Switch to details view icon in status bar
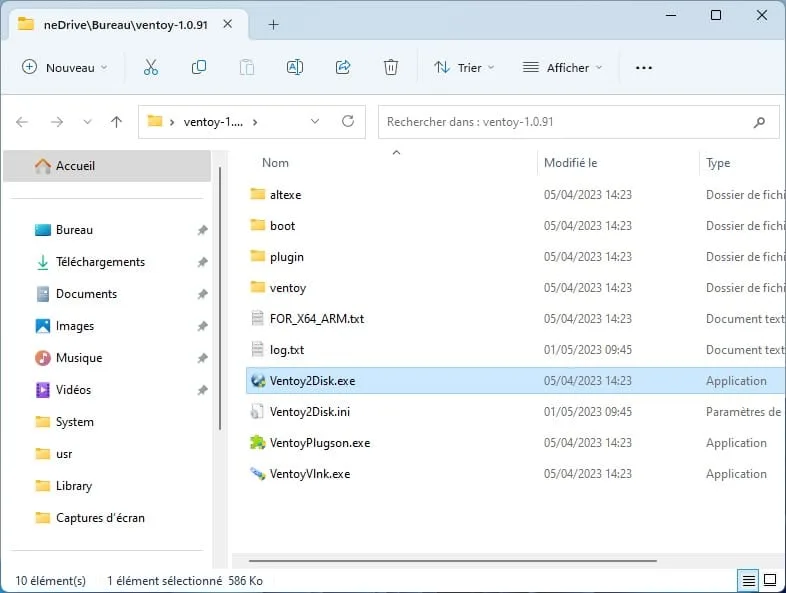The width and height of the screenshot is (786, 593). [748, 580]
